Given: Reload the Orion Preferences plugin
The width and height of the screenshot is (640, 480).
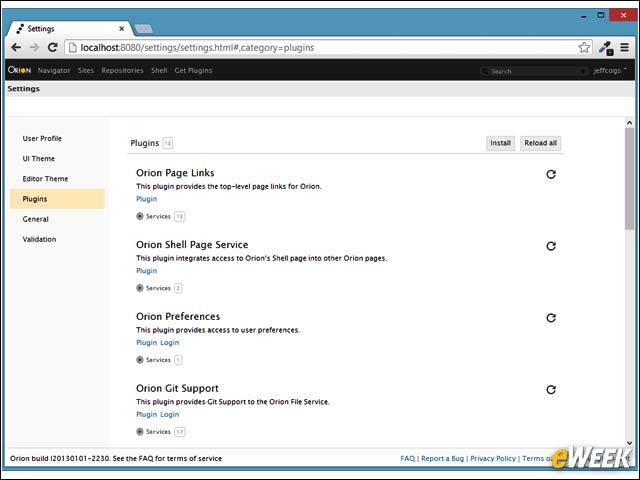Looking at the screenshot, I should (x=551, y=318).
